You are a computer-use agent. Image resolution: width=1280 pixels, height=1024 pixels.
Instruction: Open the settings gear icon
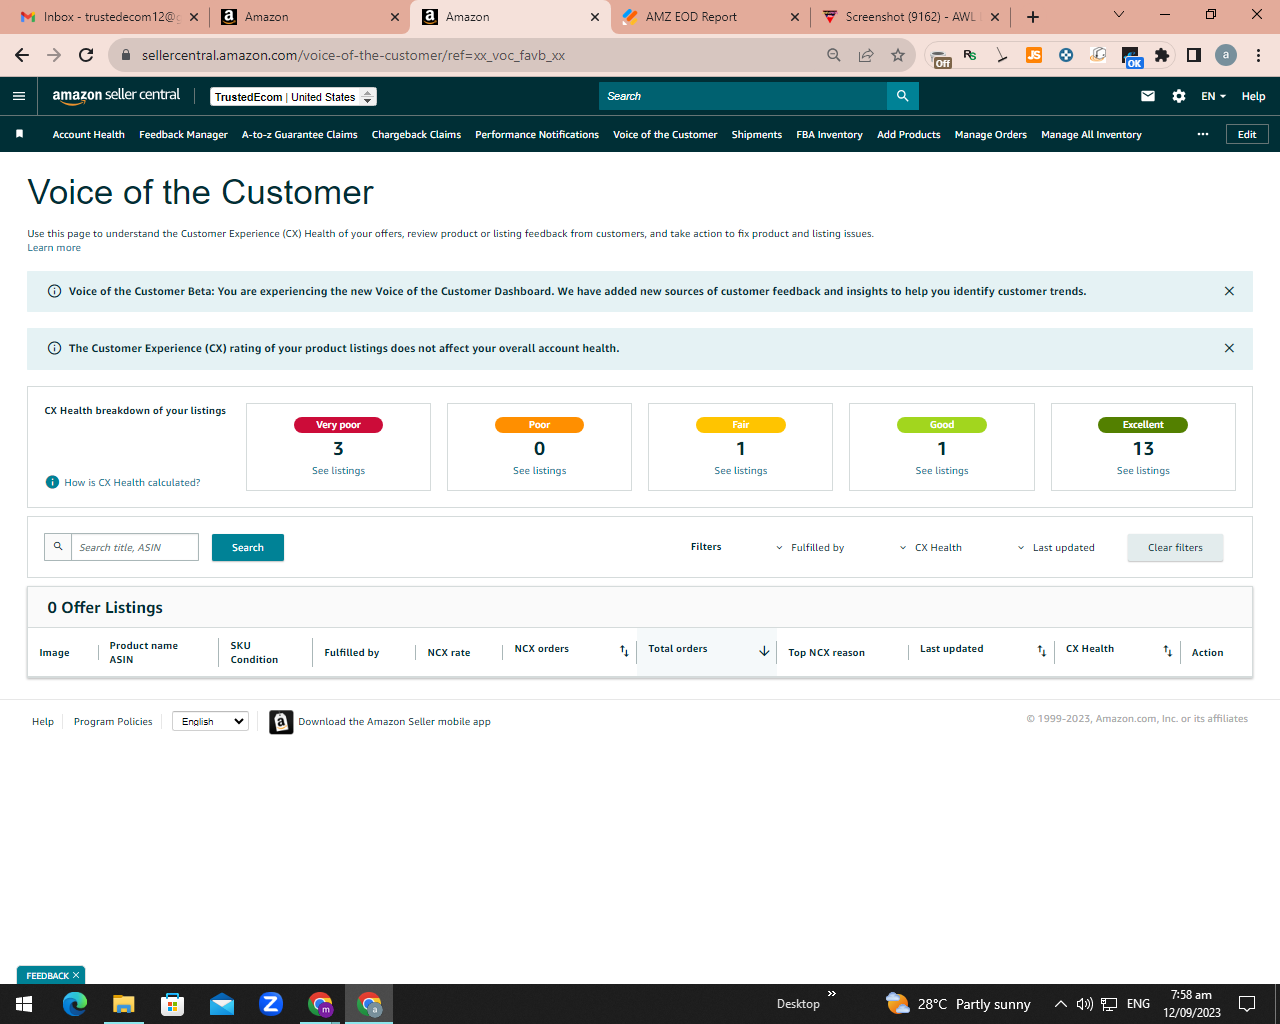click(1179, 96)
